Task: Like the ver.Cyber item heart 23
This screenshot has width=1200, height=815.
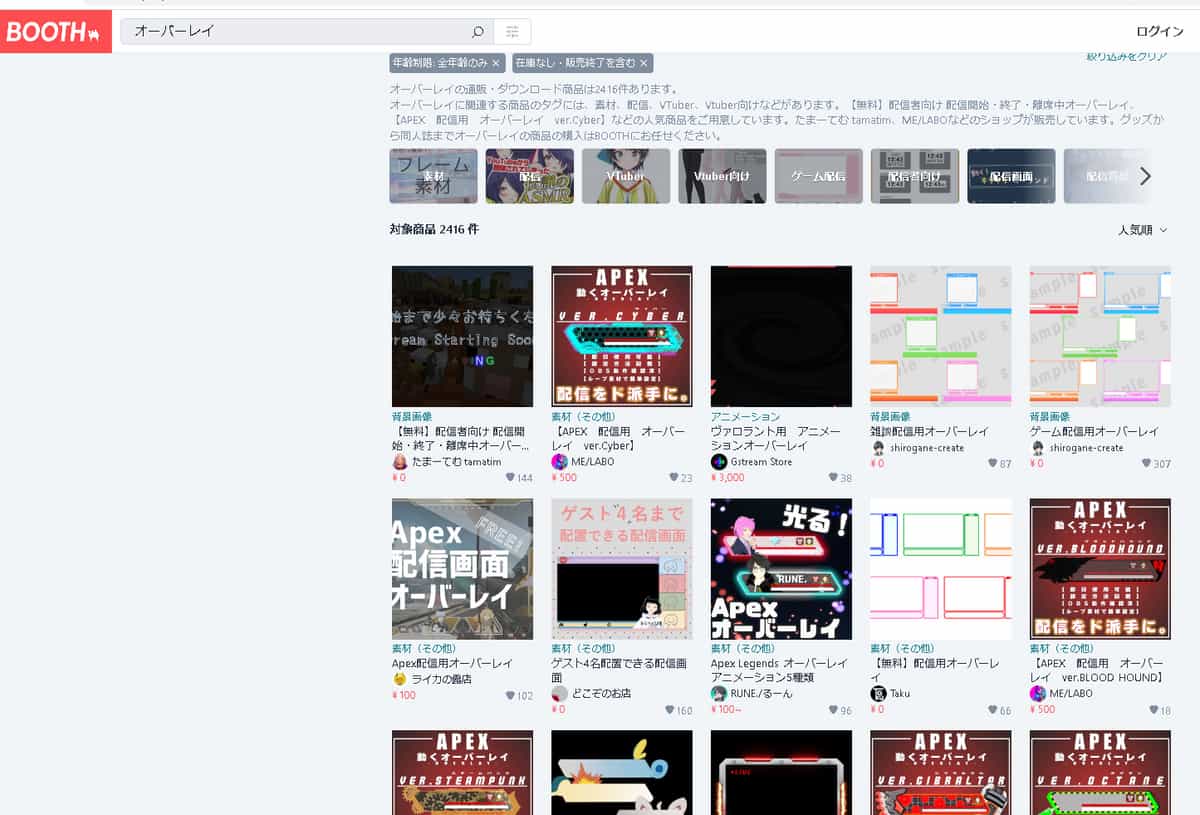Action: 674,478
